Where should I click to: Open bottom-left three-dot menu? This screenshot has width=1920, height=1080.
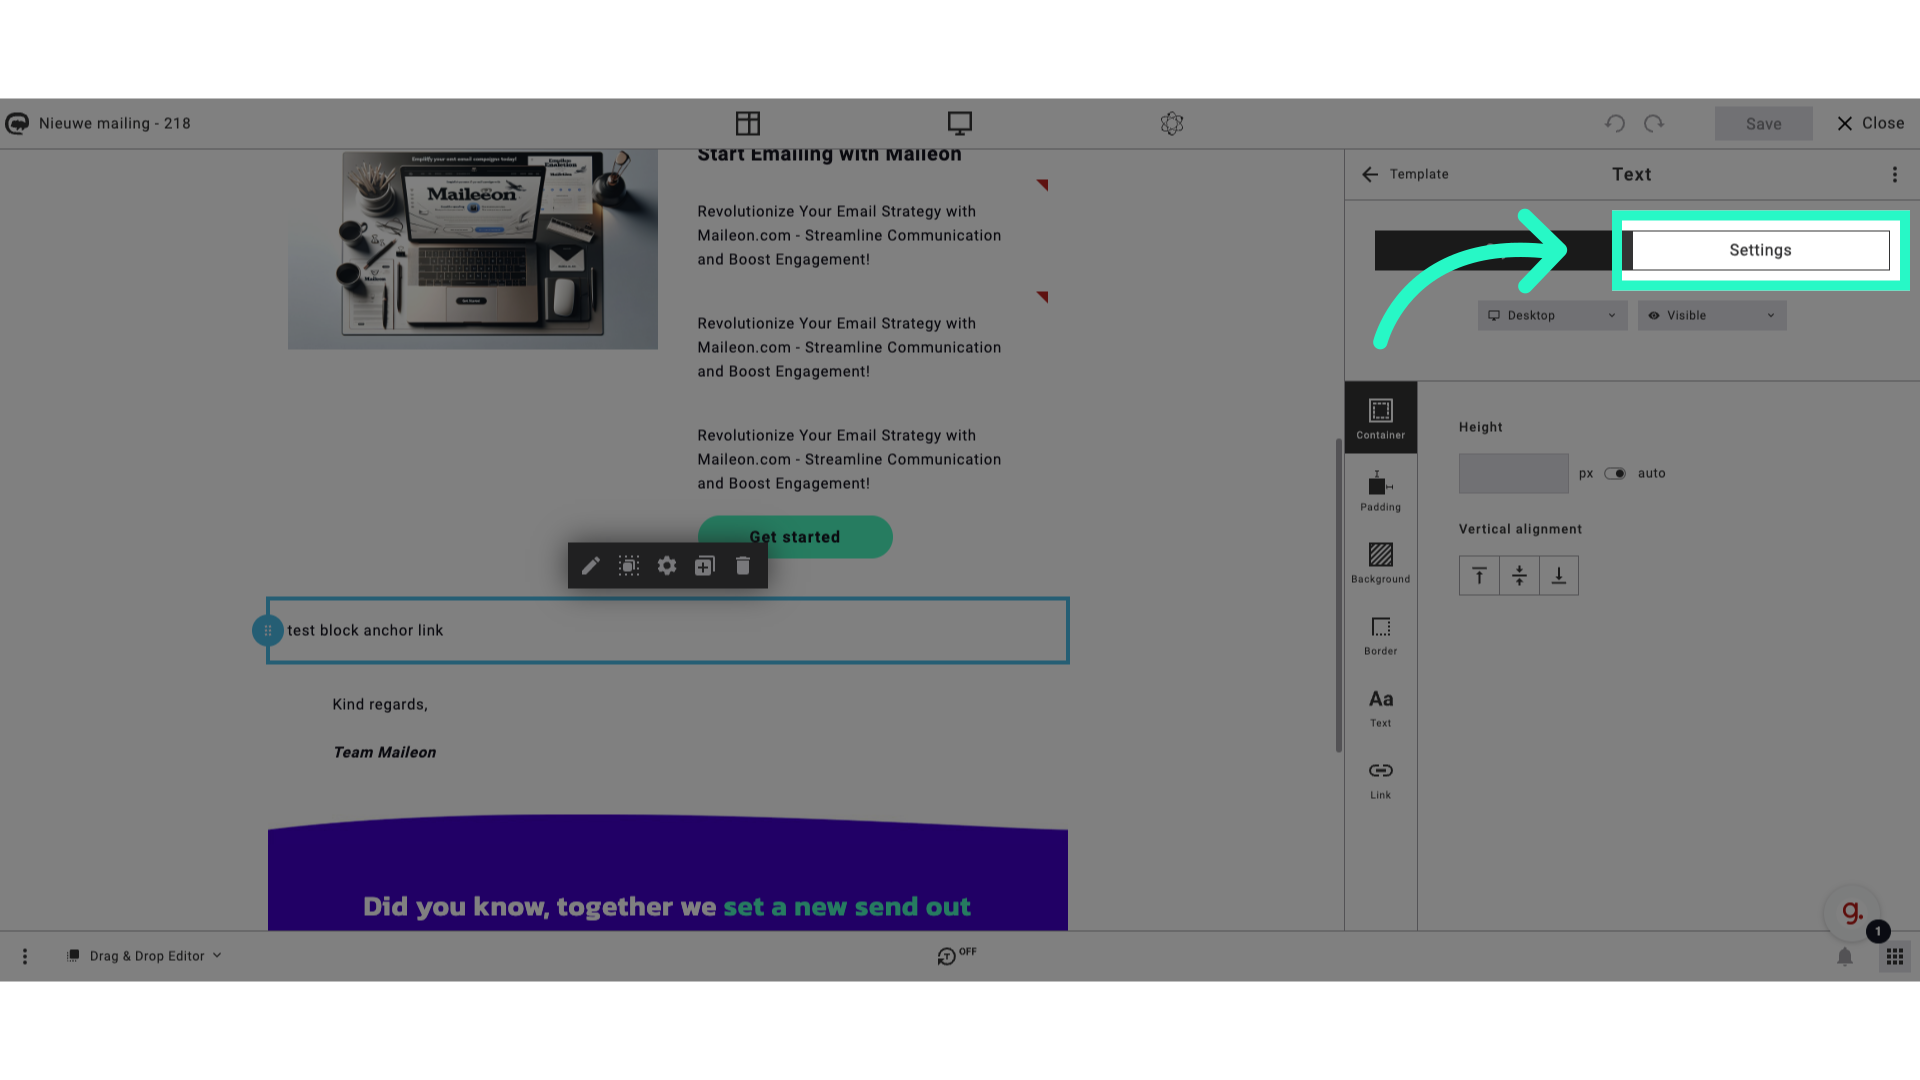25,957
